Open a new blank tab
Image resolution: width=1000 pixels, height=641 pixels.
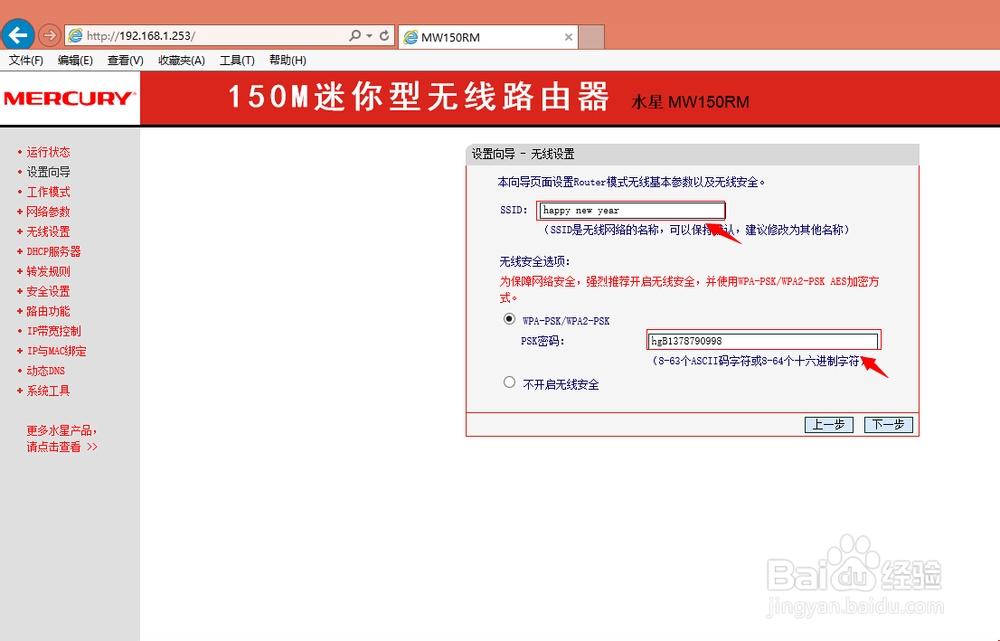pyautogui.click(x=592, y=37)
